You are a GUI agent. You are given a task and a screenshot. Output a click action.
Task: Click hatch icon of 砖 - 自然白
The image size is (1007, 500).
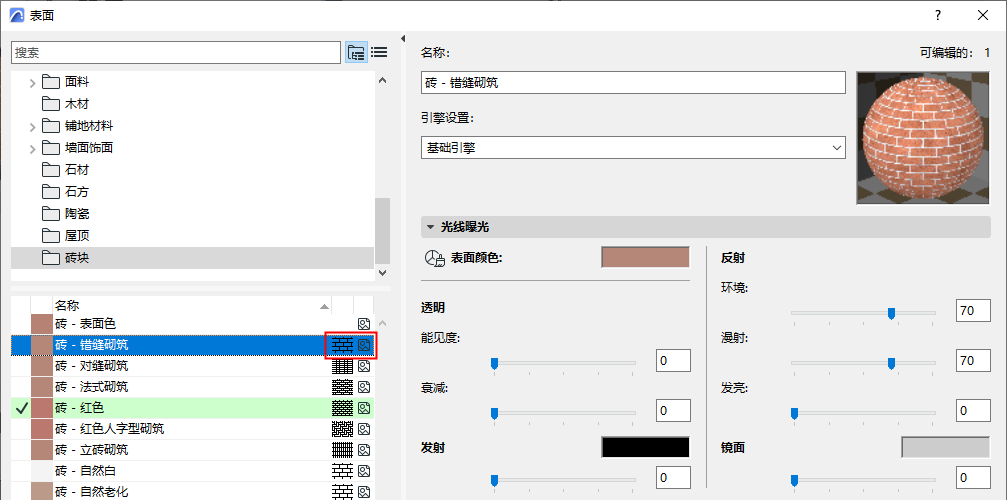click(x=342, y=471)
